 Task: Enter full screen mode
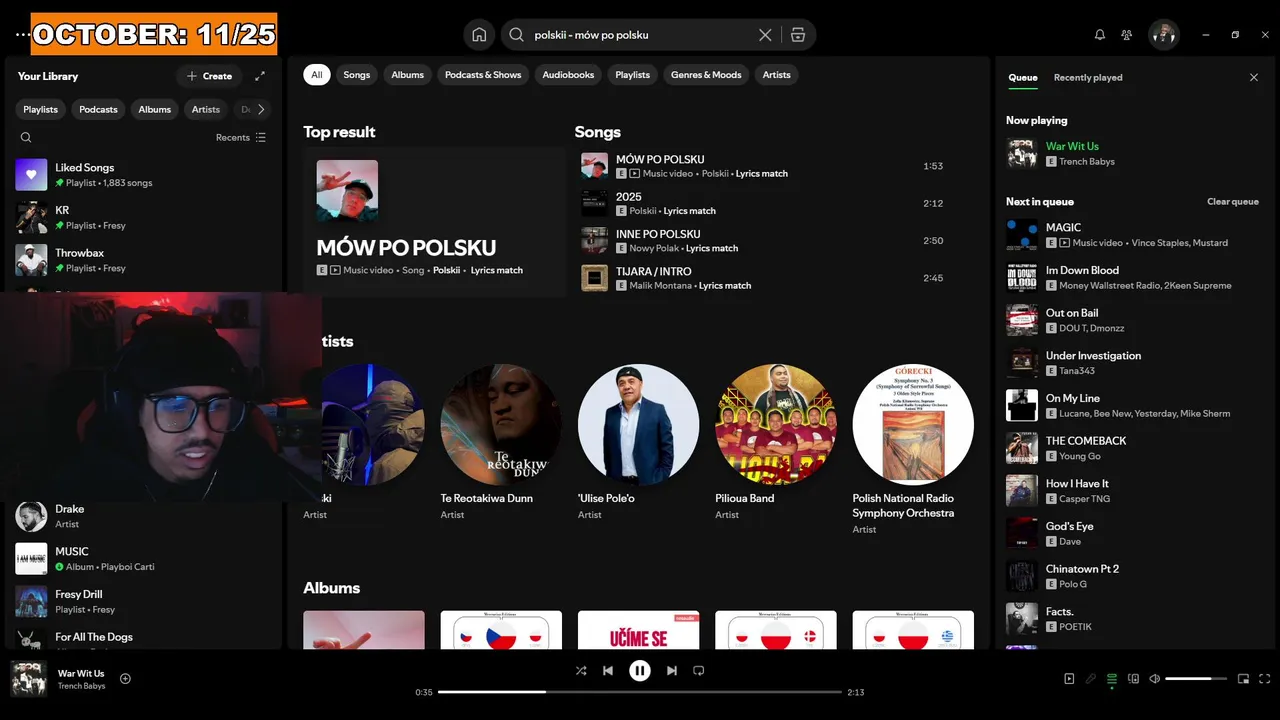coord(1265,679)
